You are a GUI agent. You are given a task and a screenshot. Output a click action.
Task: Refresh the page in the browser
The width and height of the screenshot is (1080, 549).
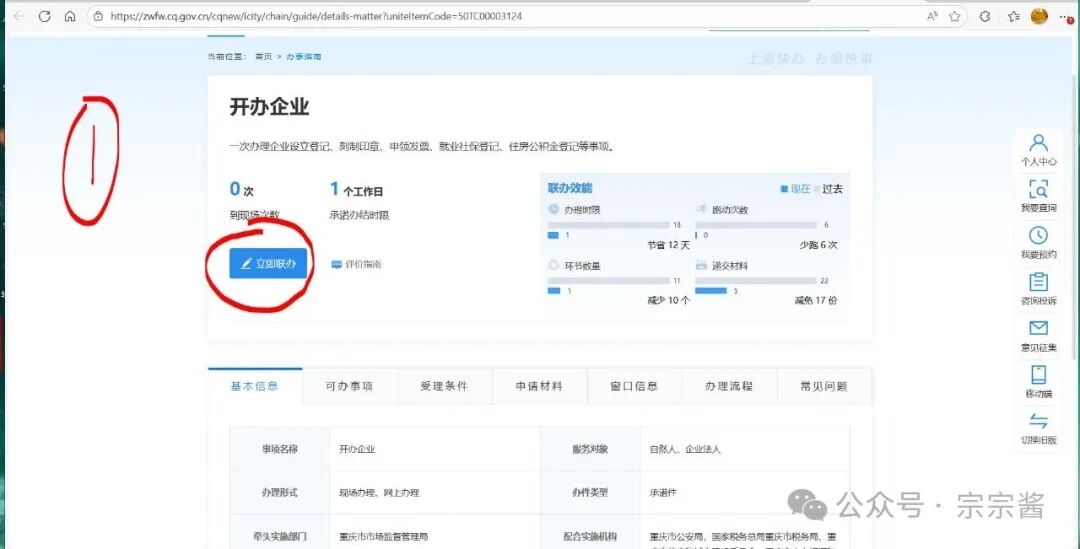point(45,16)
